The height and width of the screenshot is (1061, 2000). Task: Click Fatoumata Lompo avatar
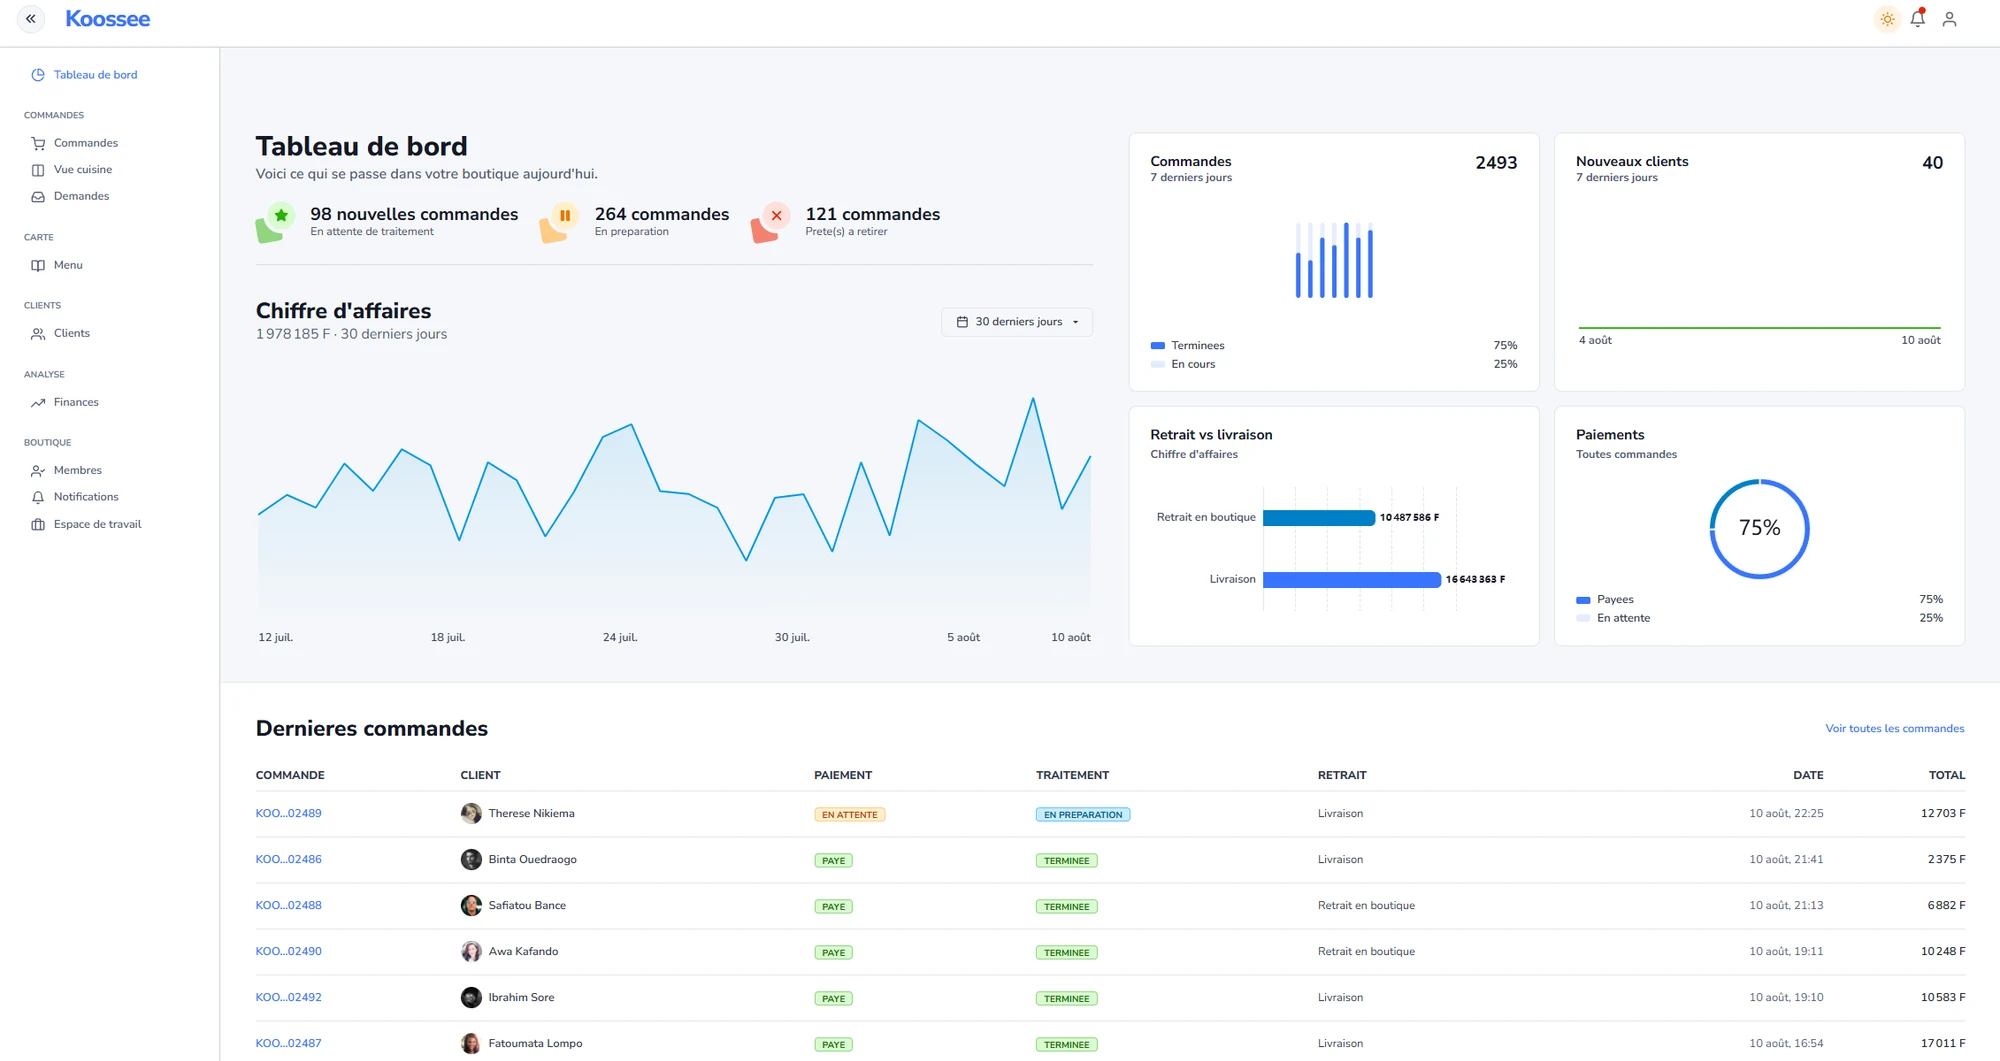tap(471, 1044)
